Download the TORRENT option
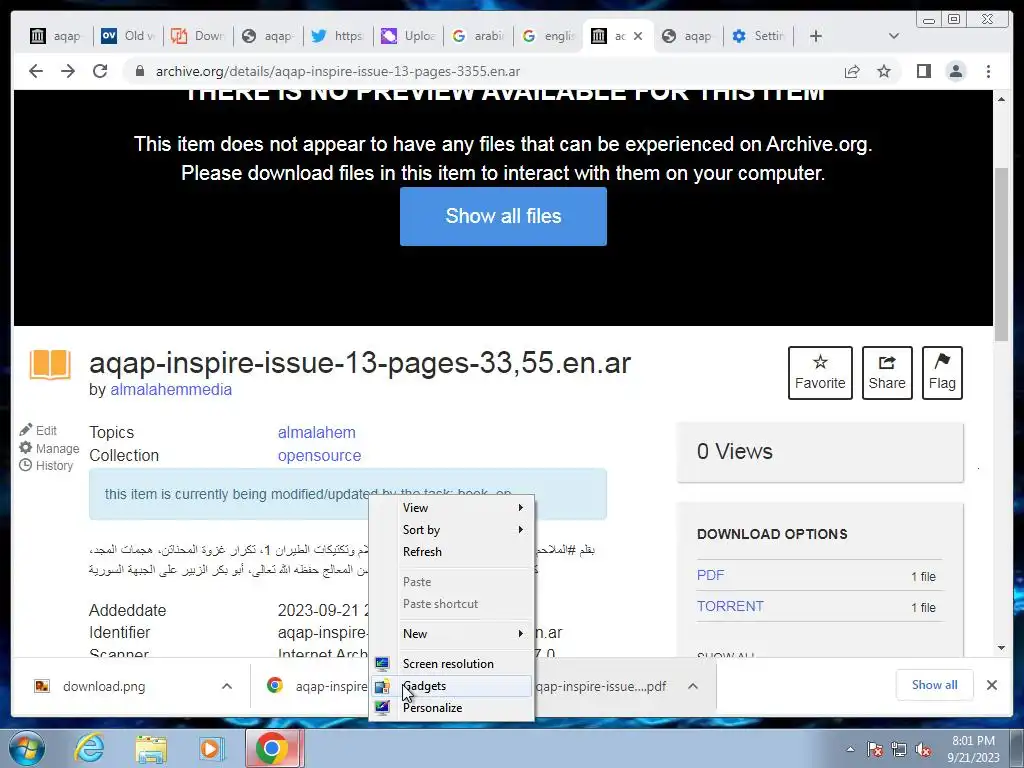 [x=730, y=606]
